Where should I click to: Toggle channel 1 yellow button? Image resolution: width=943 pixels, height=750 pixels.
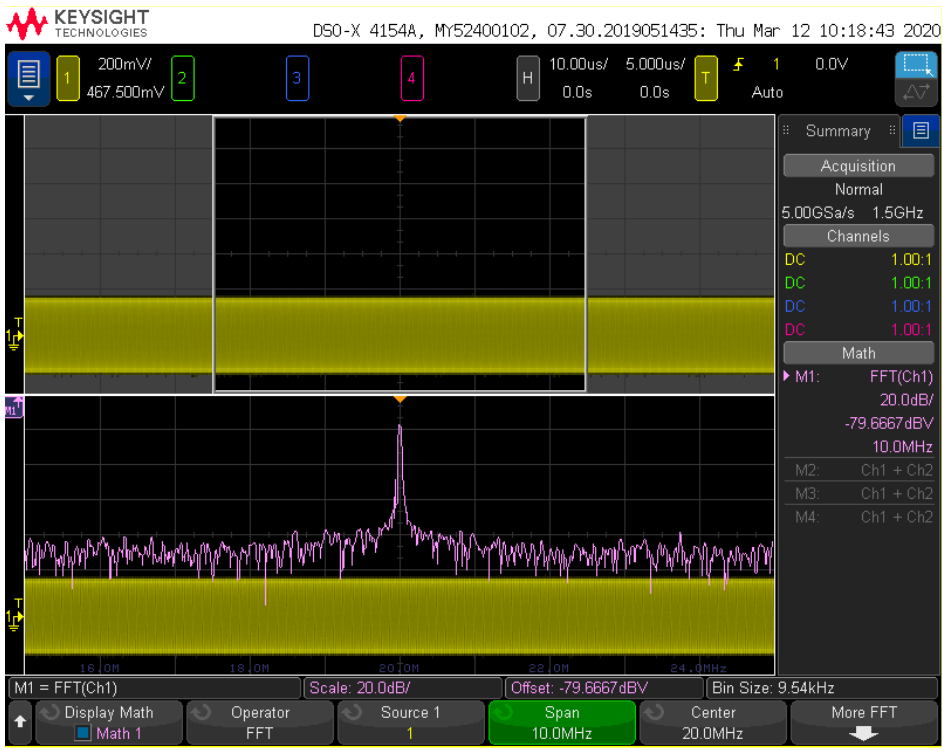click(x=68, y=78)
